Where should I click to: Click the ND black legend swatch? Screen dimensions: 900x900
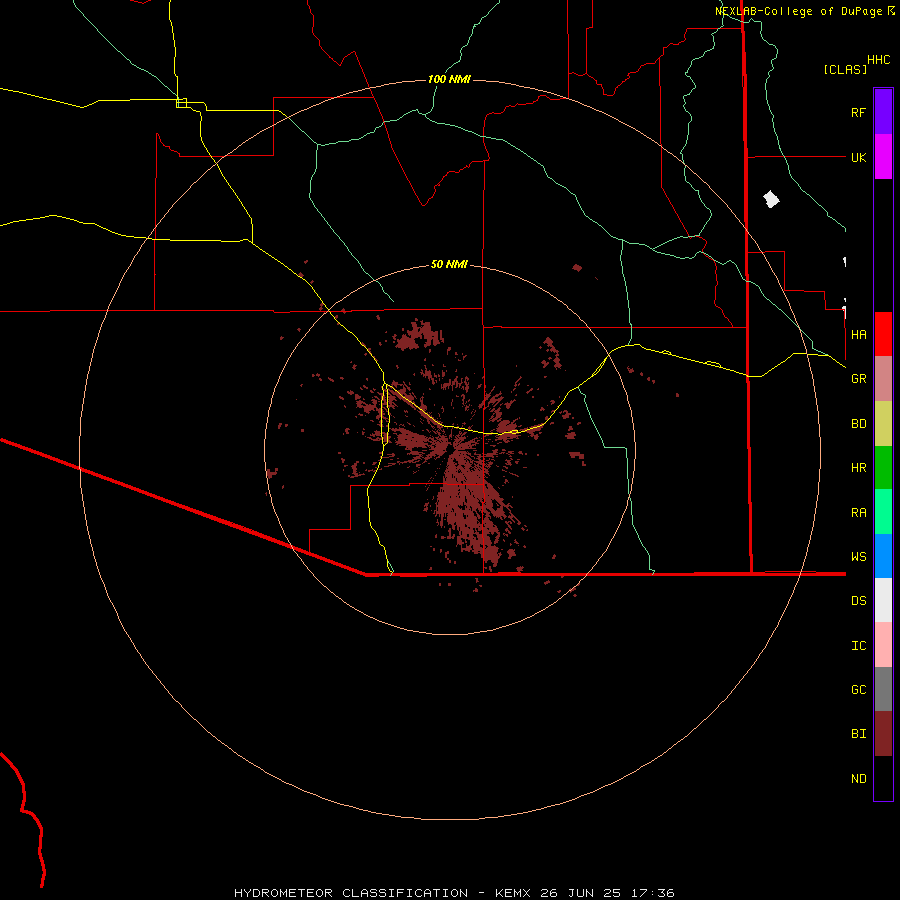tap(883, 778)
